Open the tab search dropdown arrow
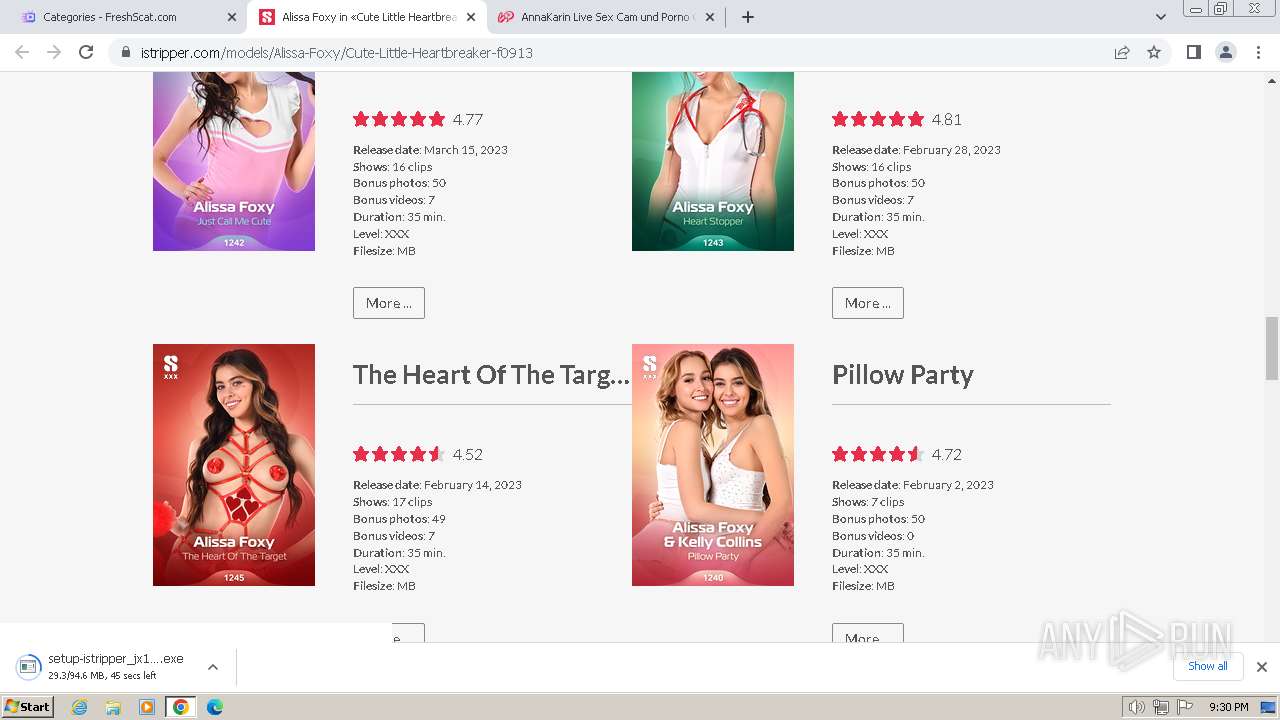This screenshot has width=1280, height=720. pos(1160,17)
